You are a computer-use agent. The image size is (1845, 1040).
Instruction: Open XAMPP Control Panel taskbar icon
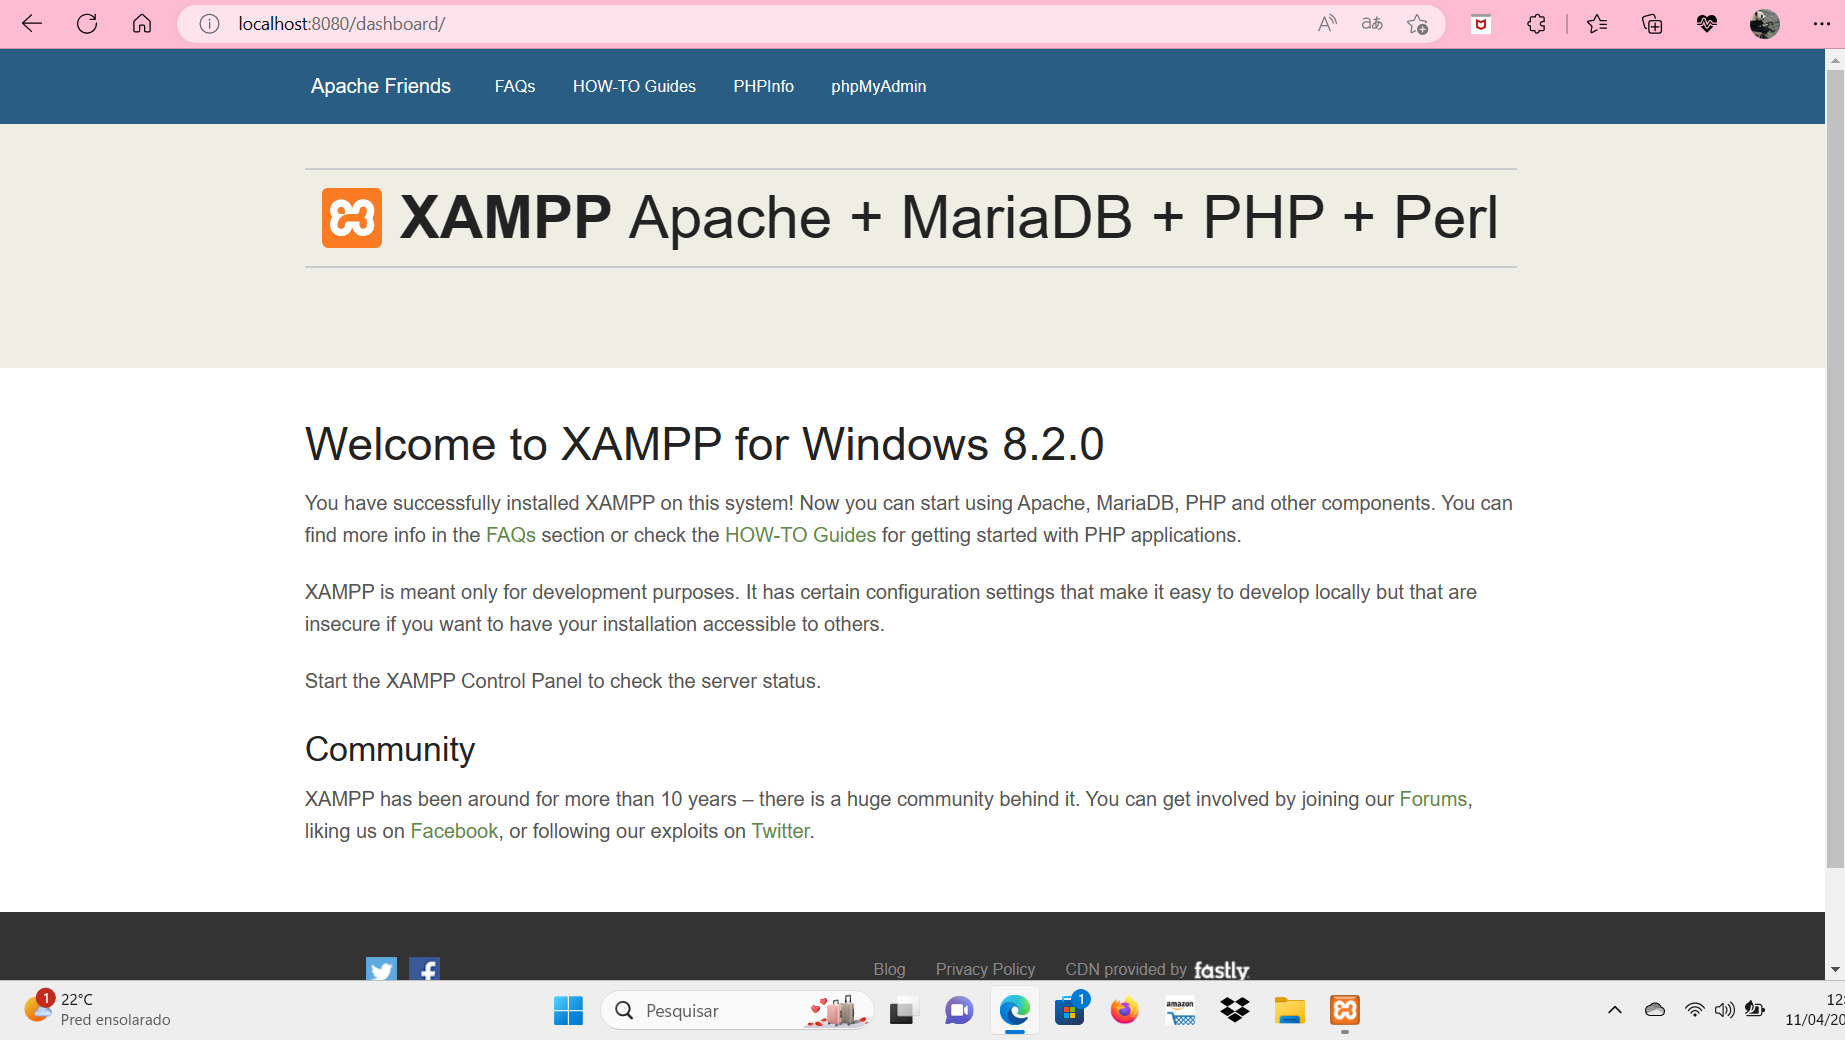click(x=1345, y=1011)
